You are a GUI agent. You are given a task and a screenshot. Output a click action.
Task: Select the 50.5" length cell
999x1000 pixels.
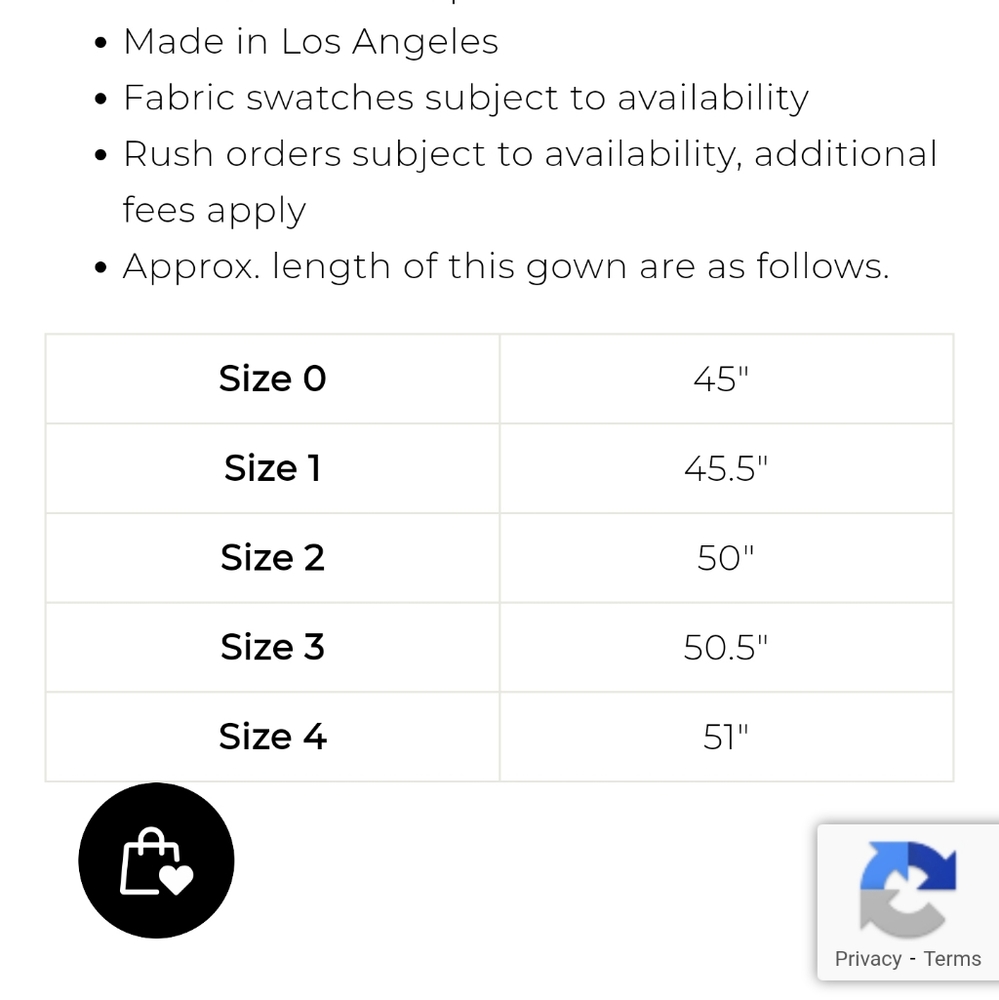[x=726, y=647]
